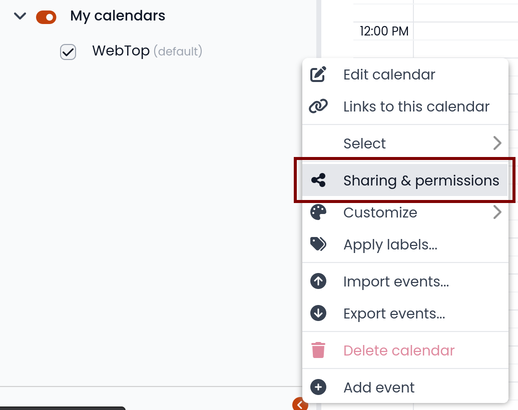Click the trash icon for Delete calendar

click(318, 350)
